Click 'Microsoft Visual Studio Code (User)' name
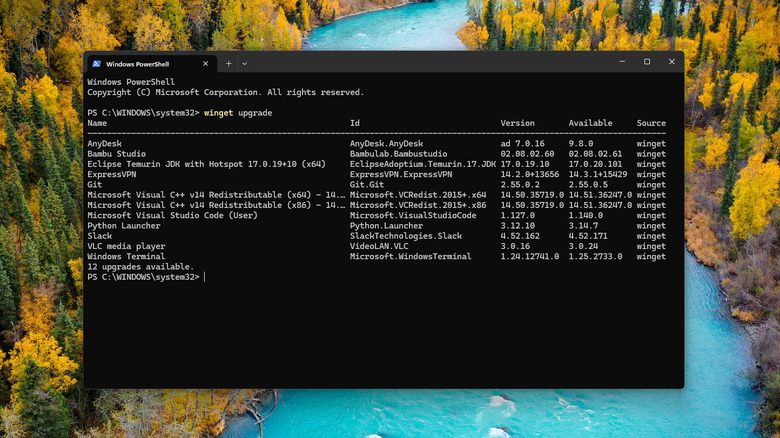 click(x=173, y=216)
